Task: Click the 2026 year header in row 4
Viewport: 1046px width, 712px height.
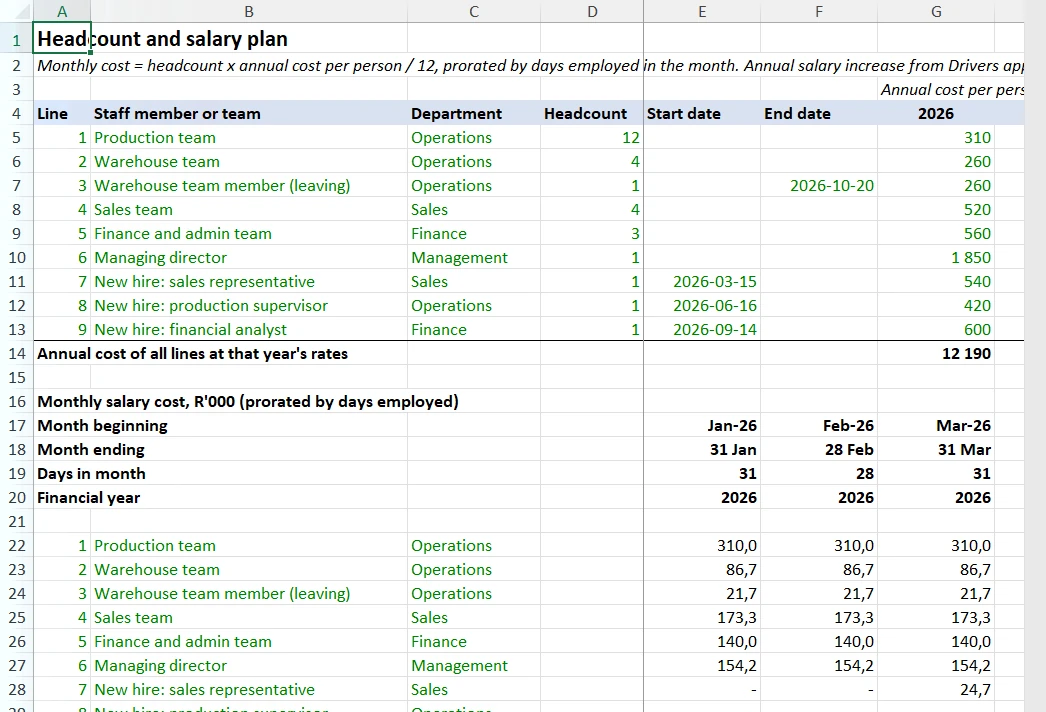Action: [x=936, y=113]
